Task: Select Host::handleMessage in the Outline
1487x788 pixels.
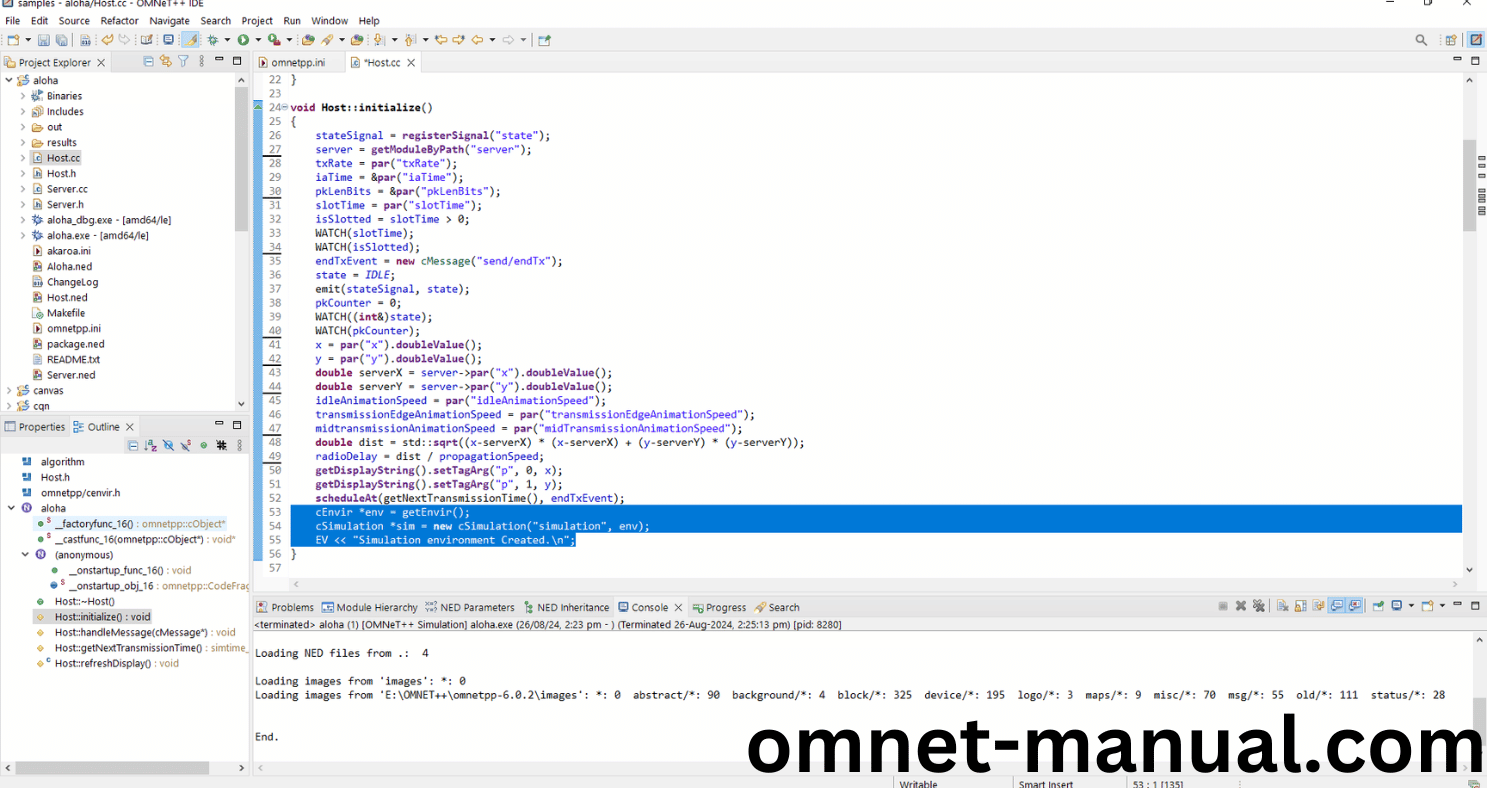Action: click(x=130, y=632)
